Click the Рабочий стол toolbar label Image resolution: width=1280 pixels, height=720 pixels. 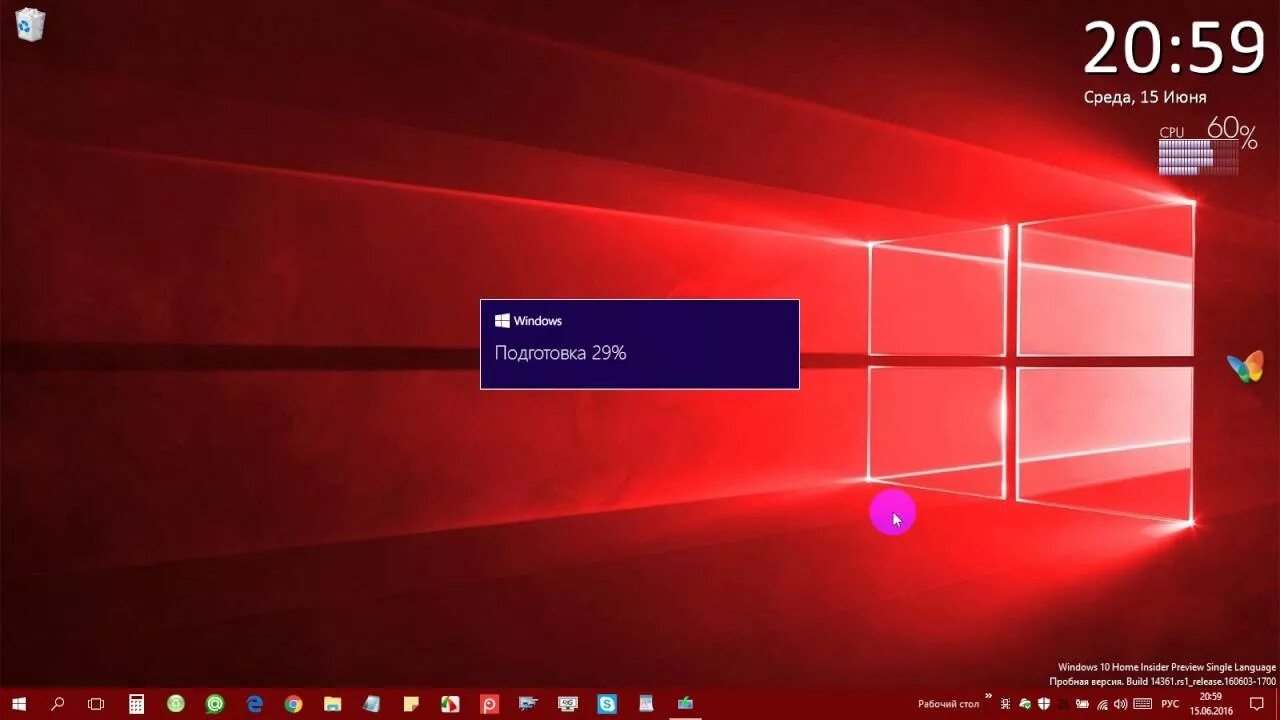[x=949, y=704]
